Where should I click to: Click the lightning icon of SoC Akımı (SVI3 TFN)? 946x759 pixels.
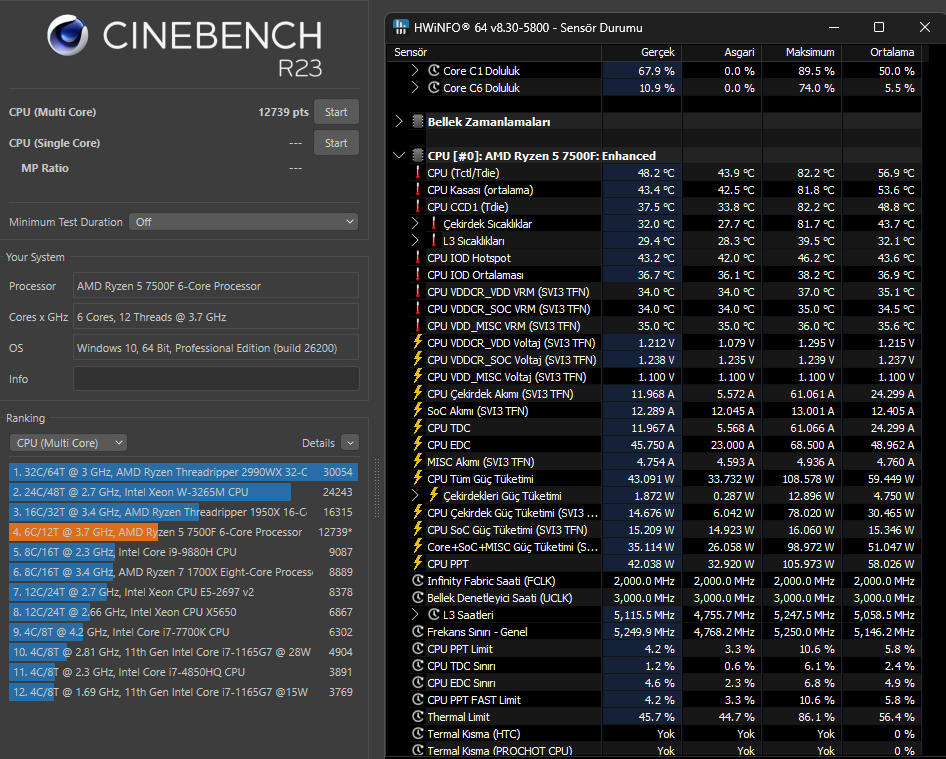click(417, 410)
